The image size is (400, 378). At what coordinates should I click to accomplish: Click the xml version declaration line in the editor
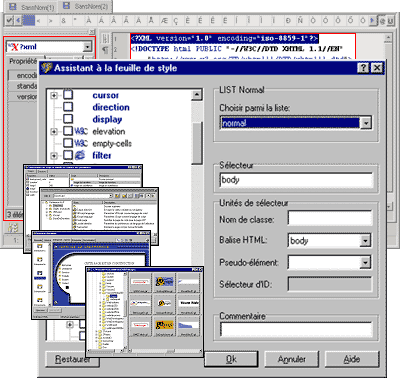click(x=224, y=38)
